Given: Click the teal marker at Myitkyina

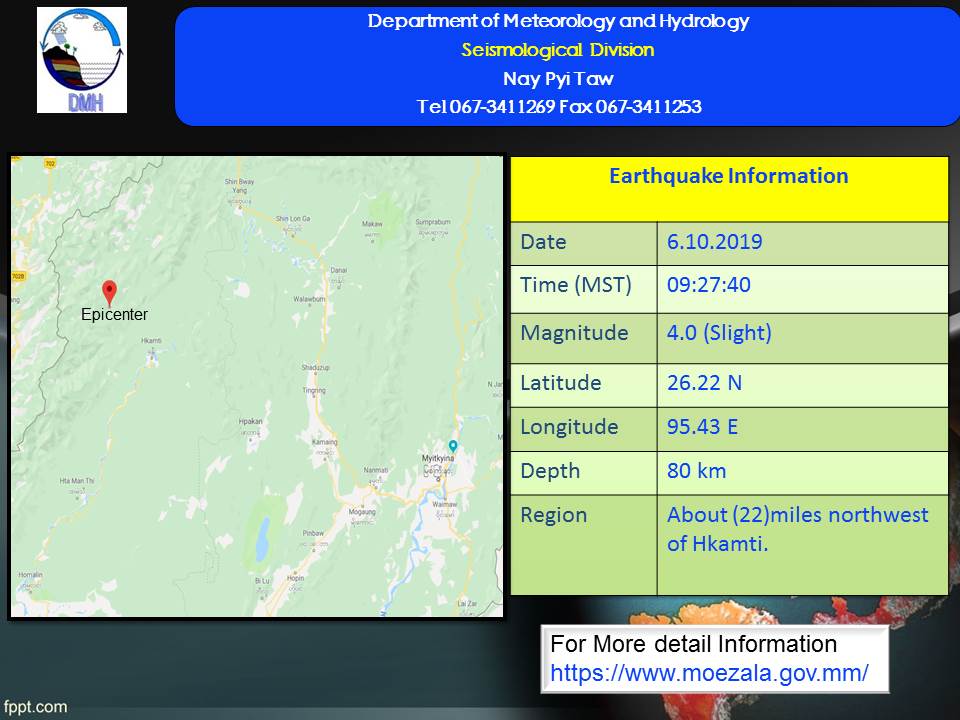Looking at the screenshot, I should tap(453, 446).
